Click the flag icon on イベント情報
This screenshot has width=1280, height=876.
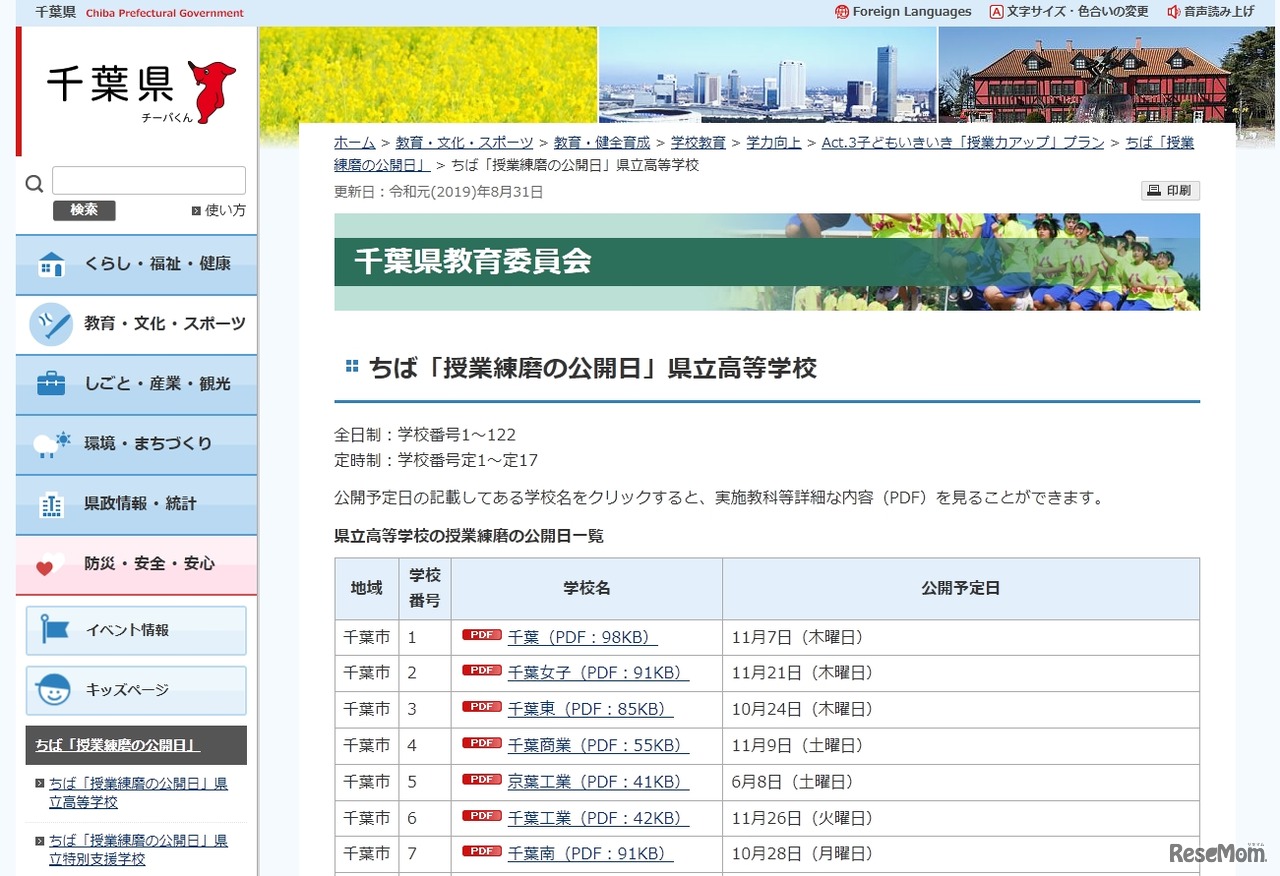[55, 630]
